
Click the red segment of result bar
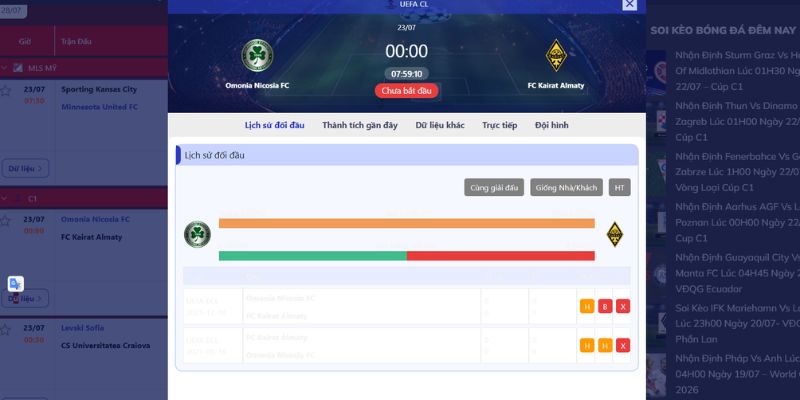click(501, 256)
